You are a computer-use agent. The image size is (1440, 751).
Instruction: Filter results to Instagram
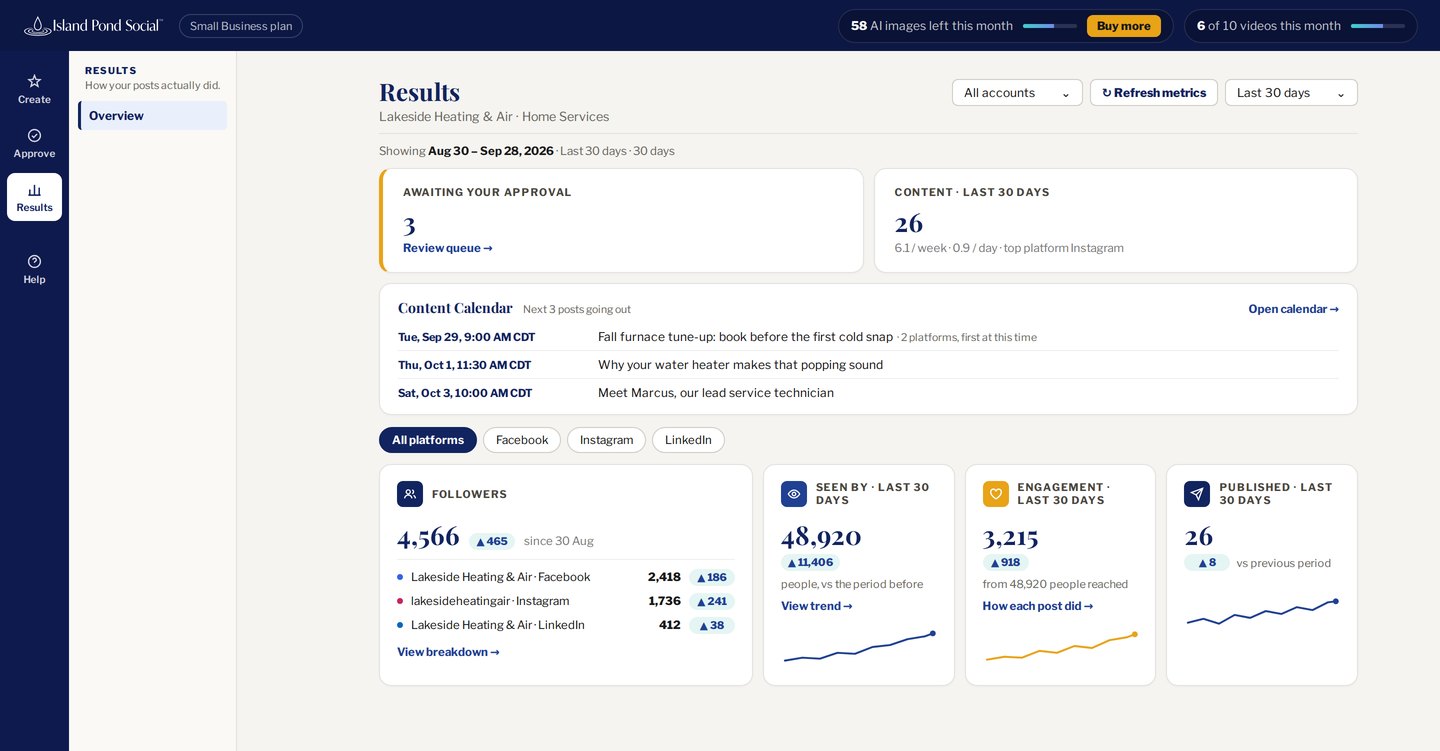pos(606,440)
